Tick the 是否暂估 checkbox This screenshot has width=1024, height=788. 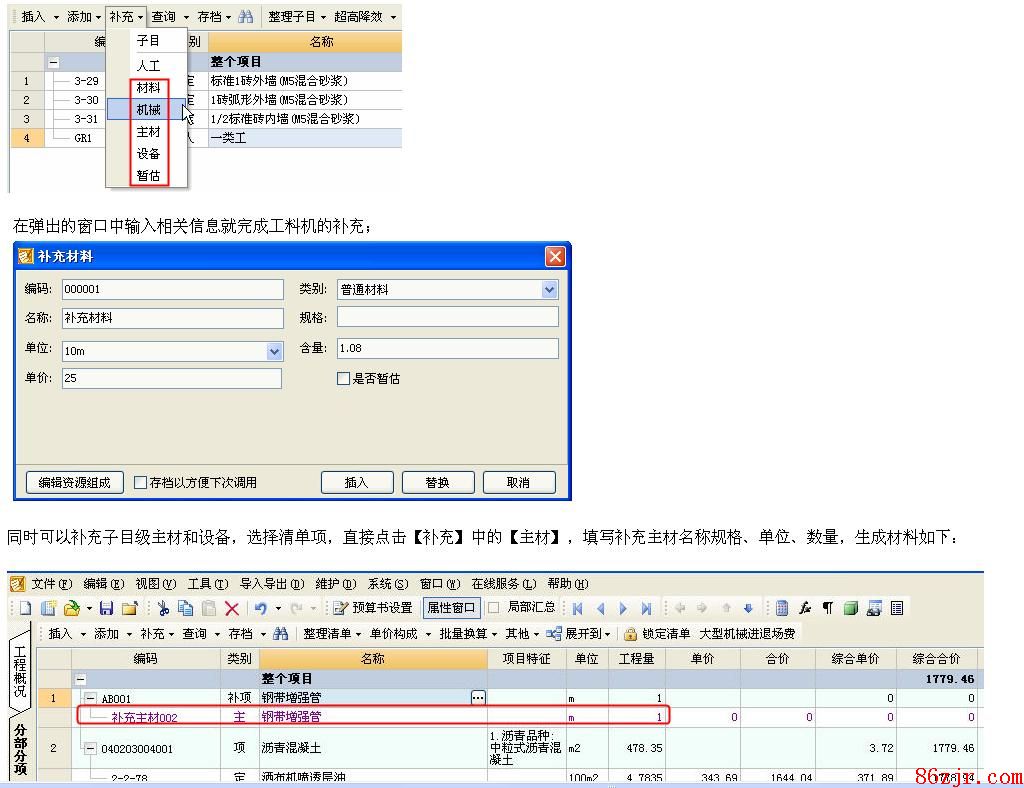[344, 379]
